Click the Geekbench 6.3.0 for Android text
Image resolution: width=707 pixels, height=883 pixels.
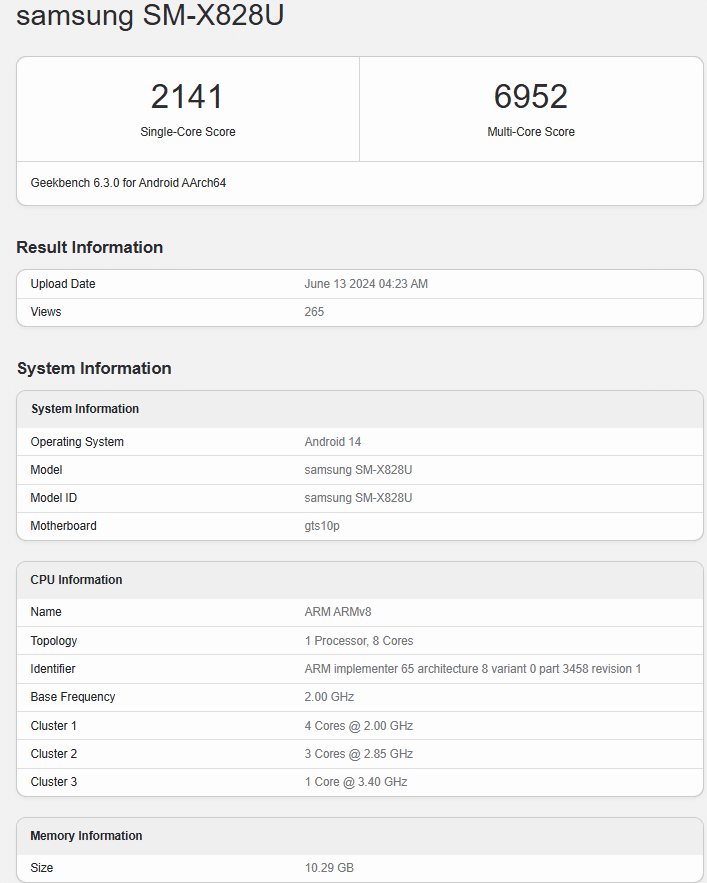pyautogui.click(x=128, y=183)
